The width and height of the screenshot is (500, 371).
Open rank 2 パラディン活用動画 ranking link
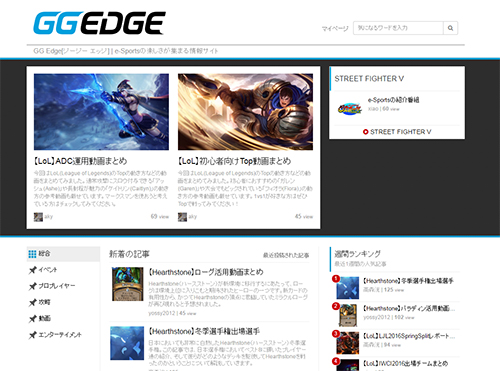tap(409, 308)
